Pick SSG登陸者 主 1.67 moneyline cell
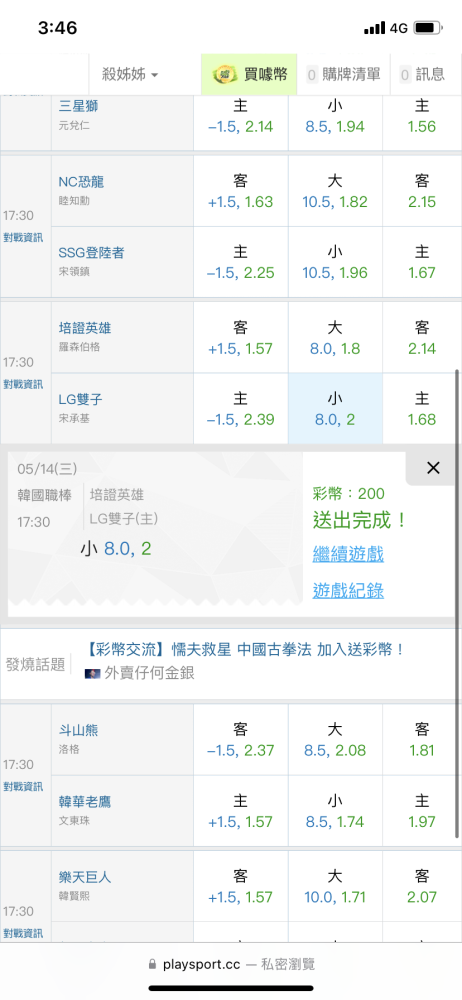 point(422,262)
